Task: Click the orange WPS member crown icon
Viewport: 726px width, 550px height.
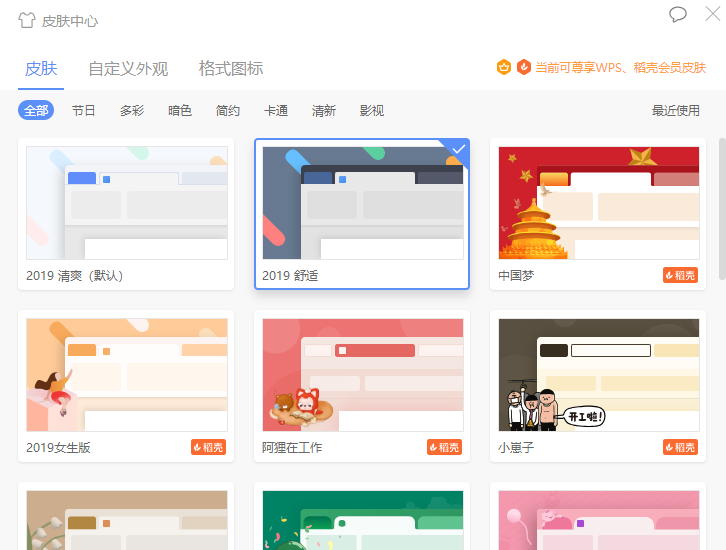Action: pyautogui.click(x=504, y=68)
